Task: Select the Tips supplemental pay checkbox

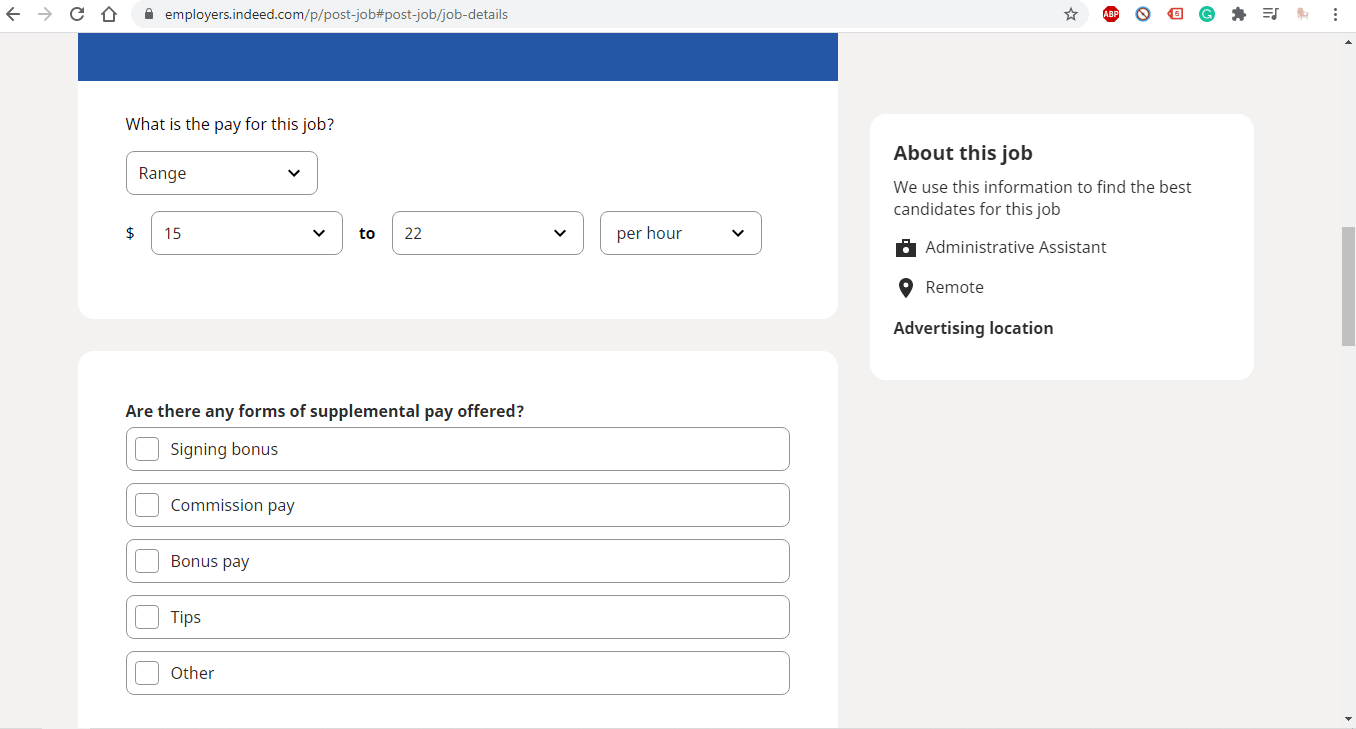Action: 147,617
